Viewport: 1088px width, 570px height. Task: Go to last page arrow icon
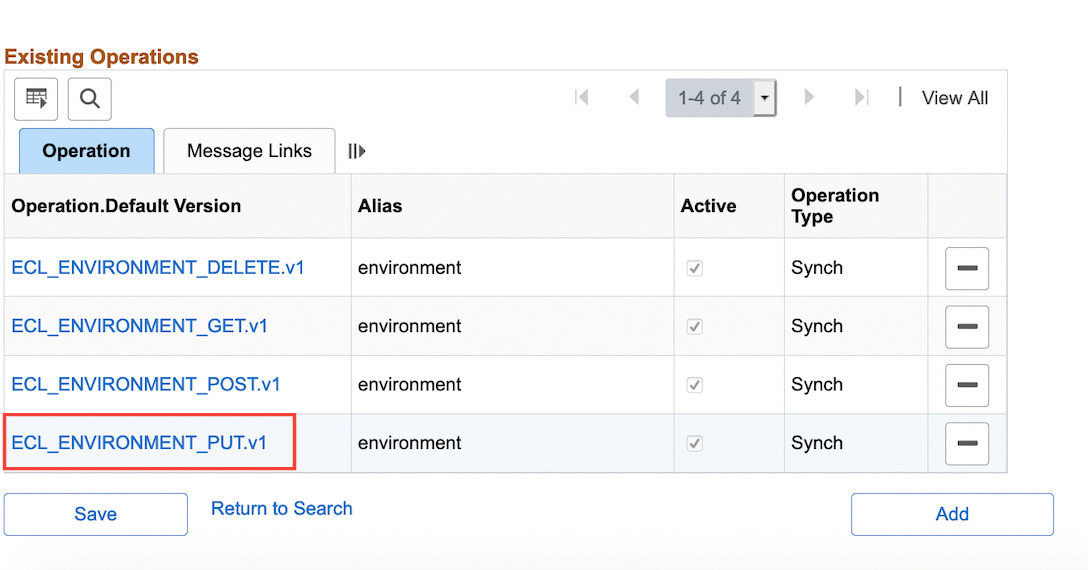click(x=861, y=97)
